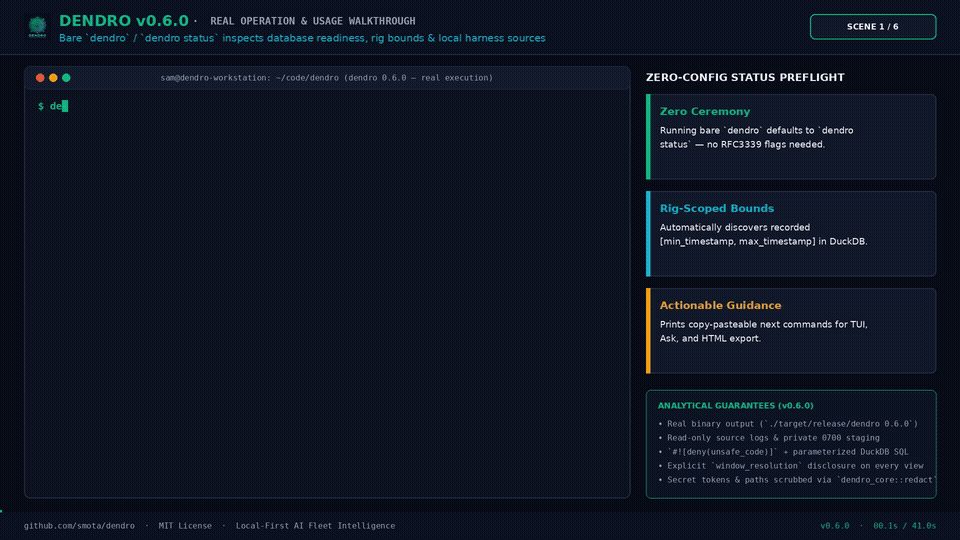Click the 'Real binary output' bullet
Viewport: 960px width, 540px height.
[x=788, y=424]
